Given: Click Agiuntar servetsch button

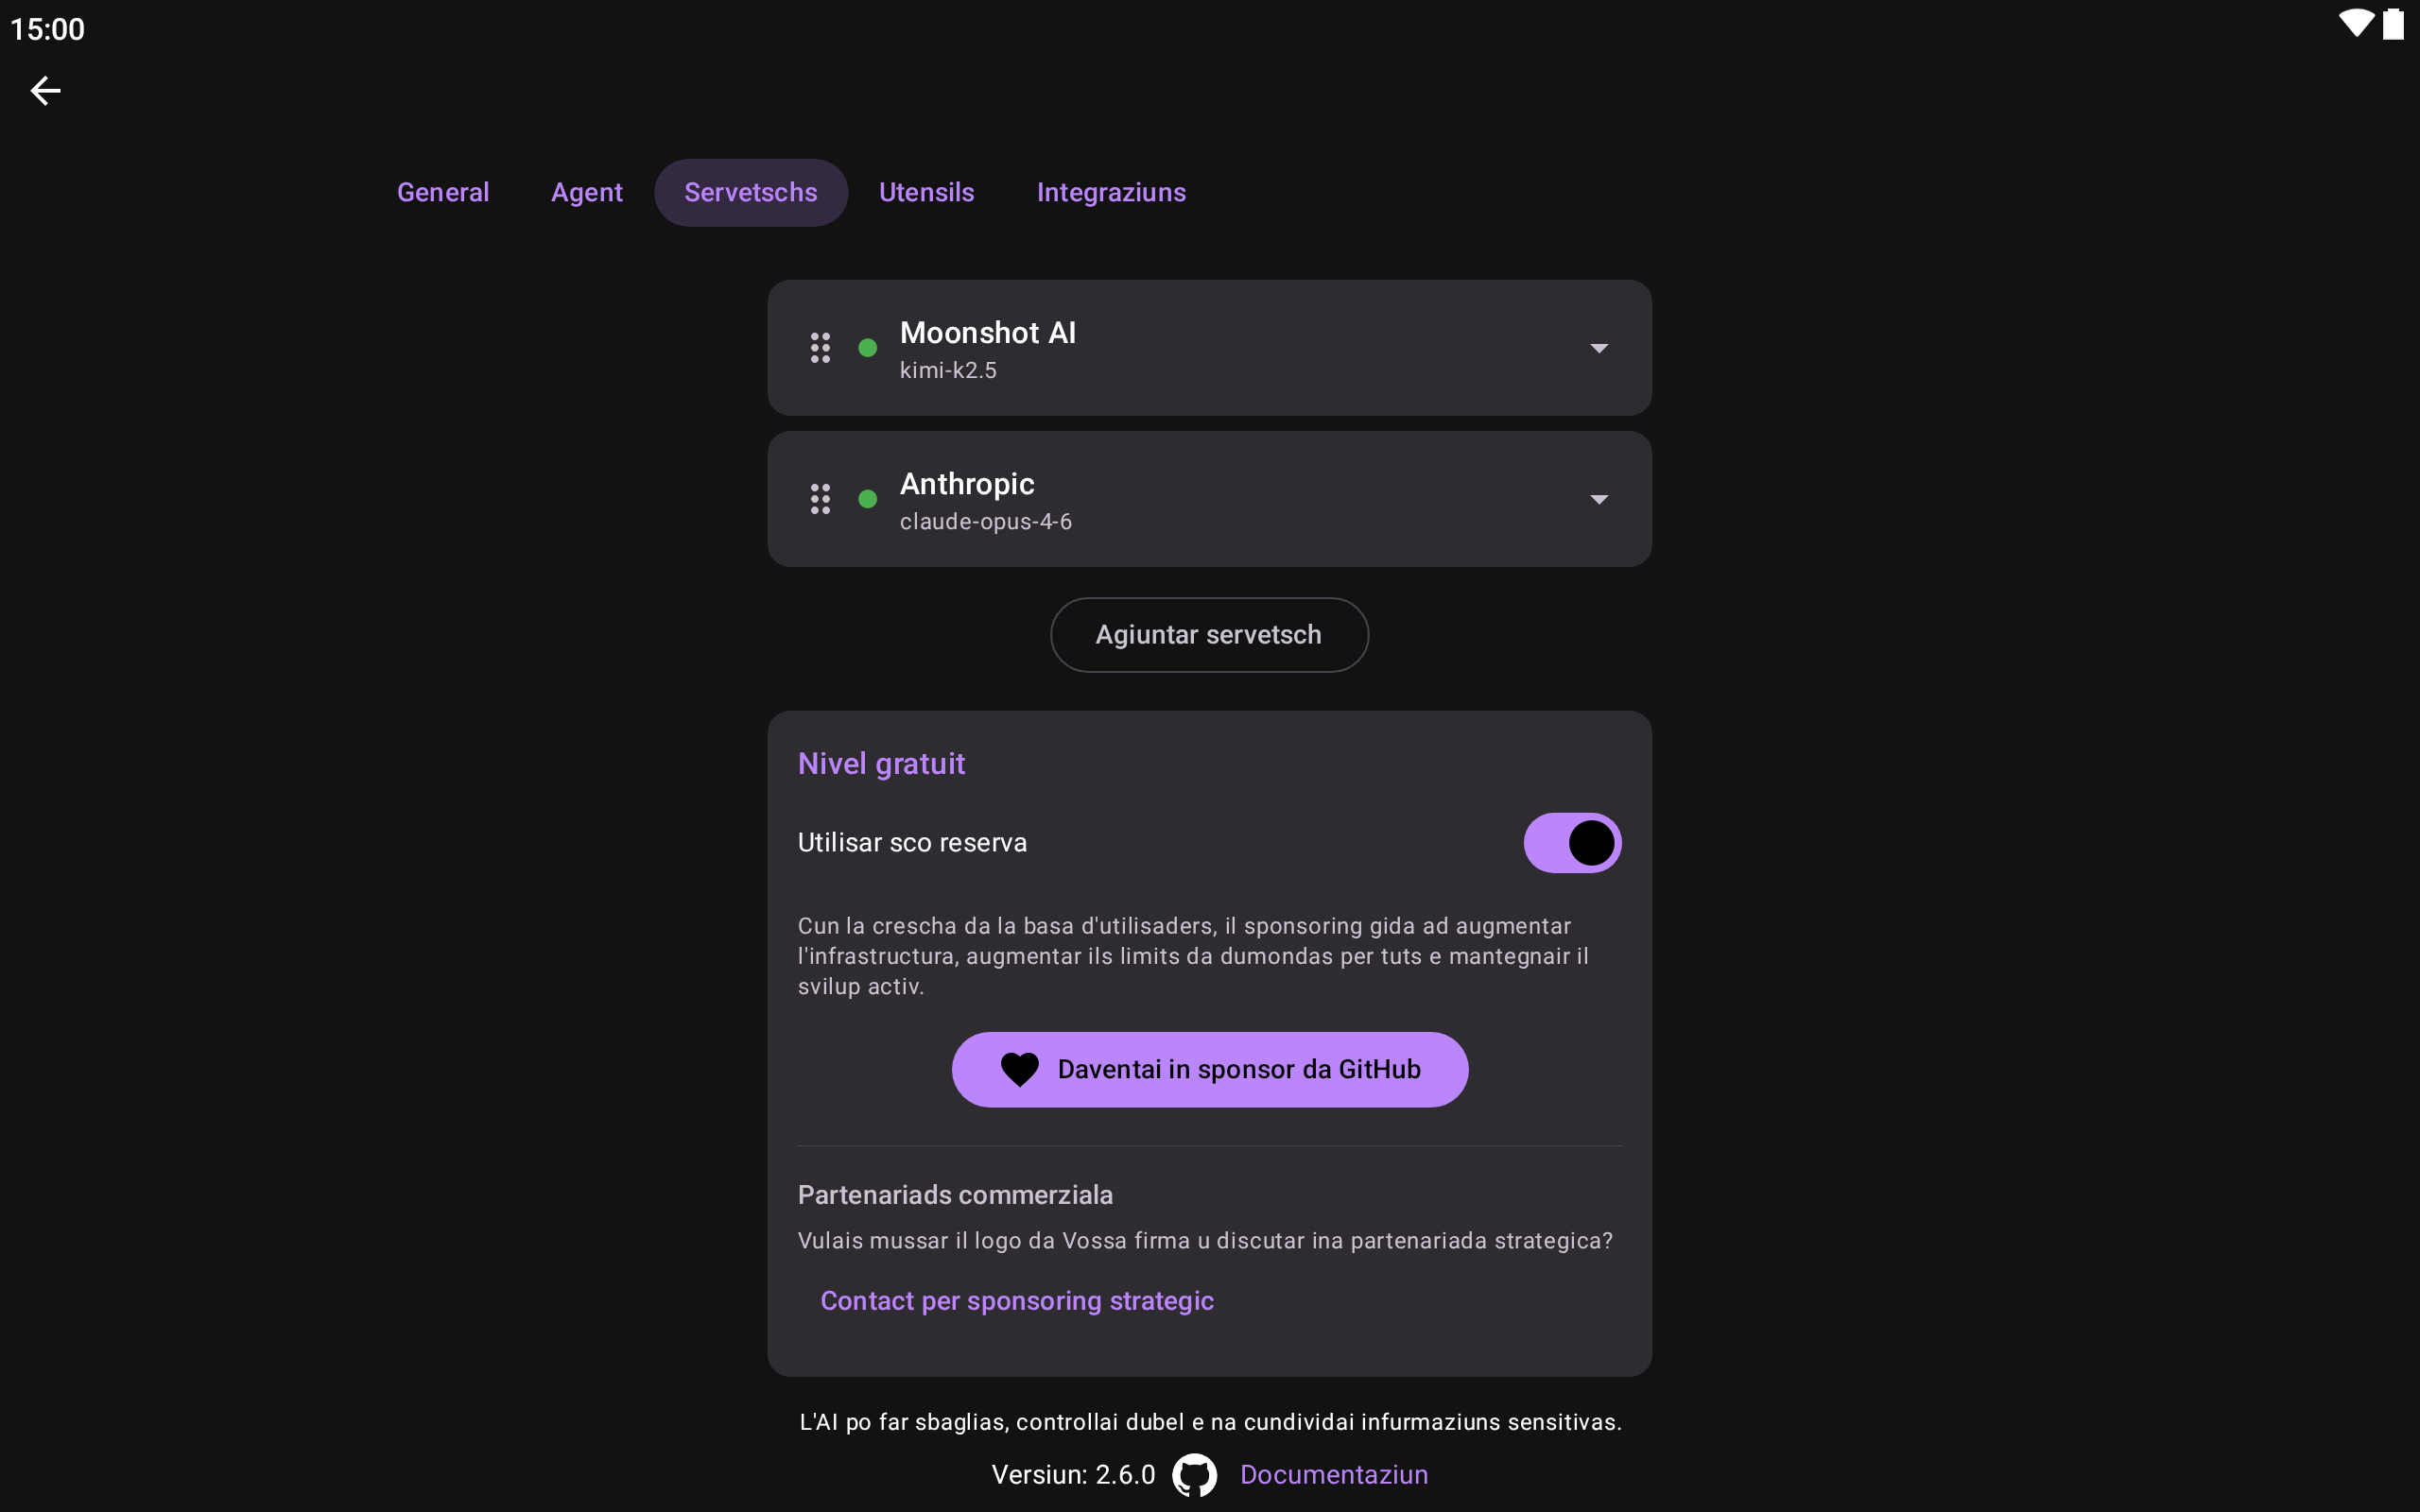Looking at the screenshot, I should (1209, 635).
